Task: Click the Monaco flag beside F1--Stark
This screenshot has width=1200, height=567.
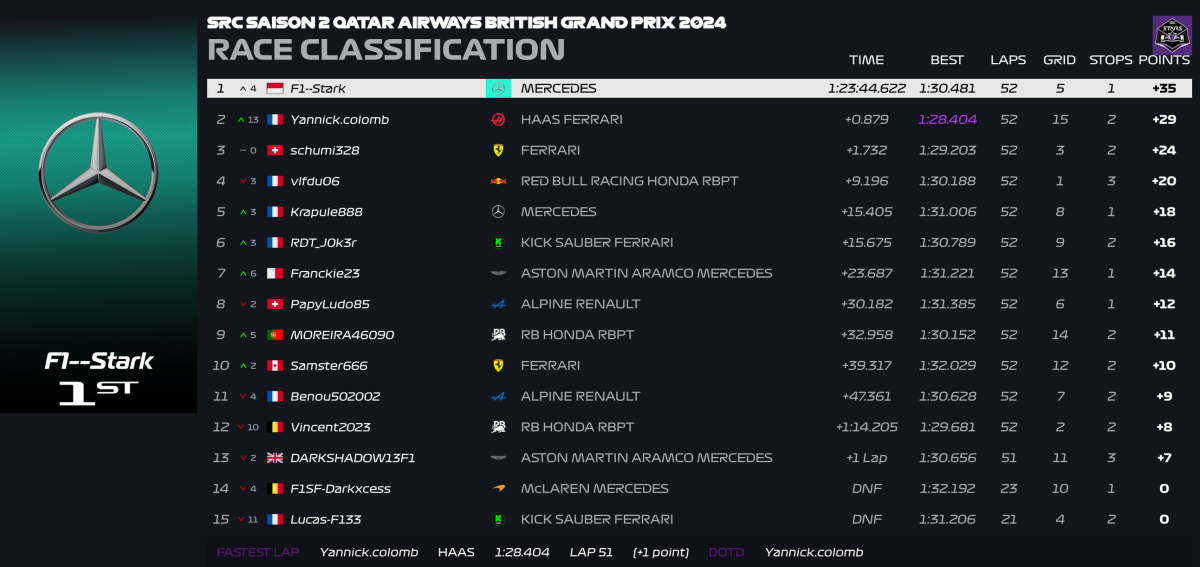Action: click(275, 89)
